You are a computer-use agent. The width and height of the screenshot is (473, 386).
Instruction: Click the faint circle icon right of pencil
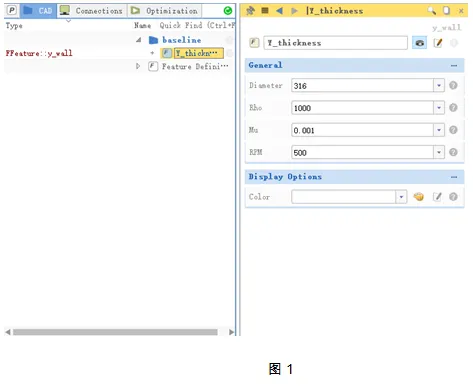point(454,43)
